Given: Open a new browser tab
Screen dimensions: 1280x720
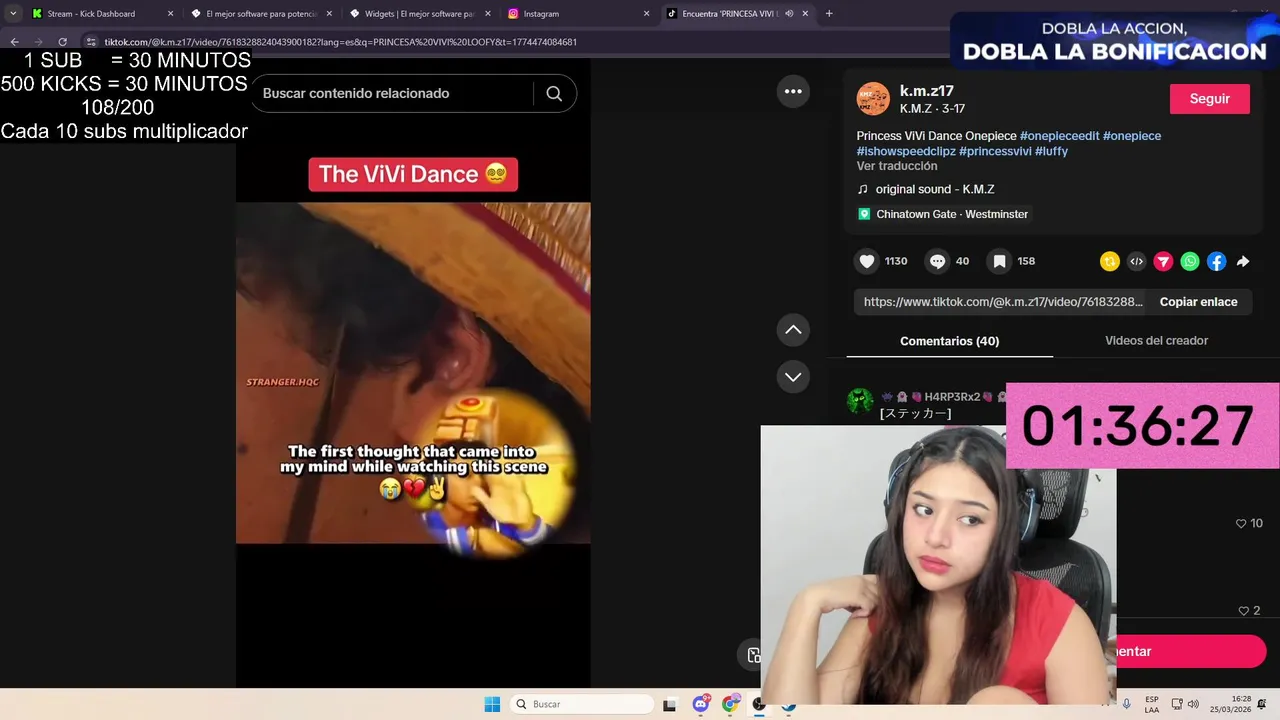Looking at the screenshot, I should pyautogui.click(x=829, y=14).
